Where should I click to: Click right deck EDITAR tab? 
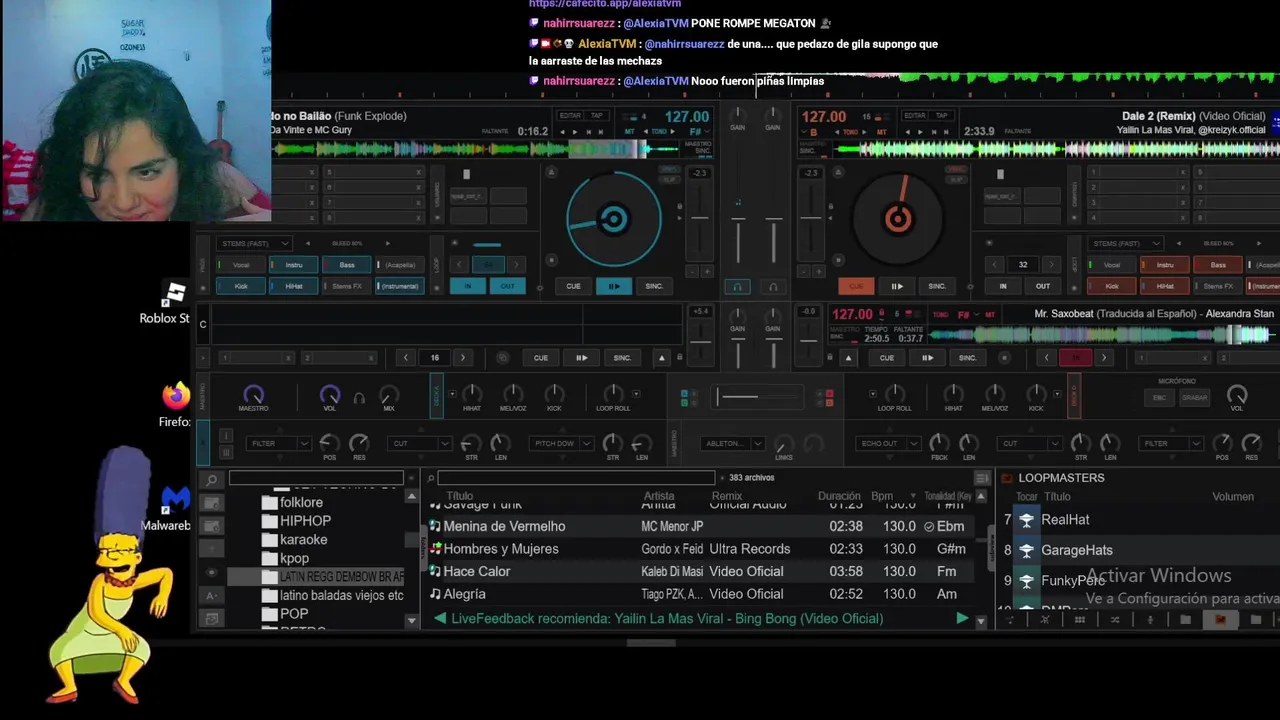[x=915, y=116]
